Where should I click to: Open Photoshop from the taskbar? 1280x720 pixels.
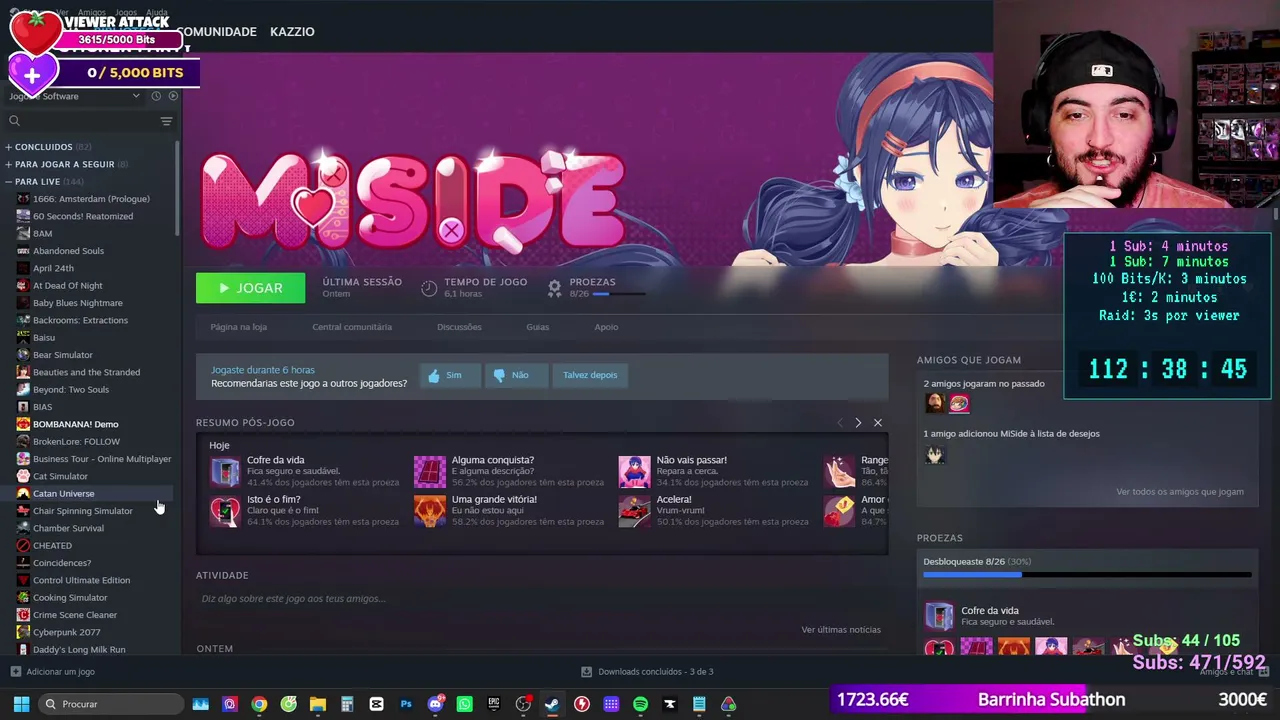click(406, 704)
